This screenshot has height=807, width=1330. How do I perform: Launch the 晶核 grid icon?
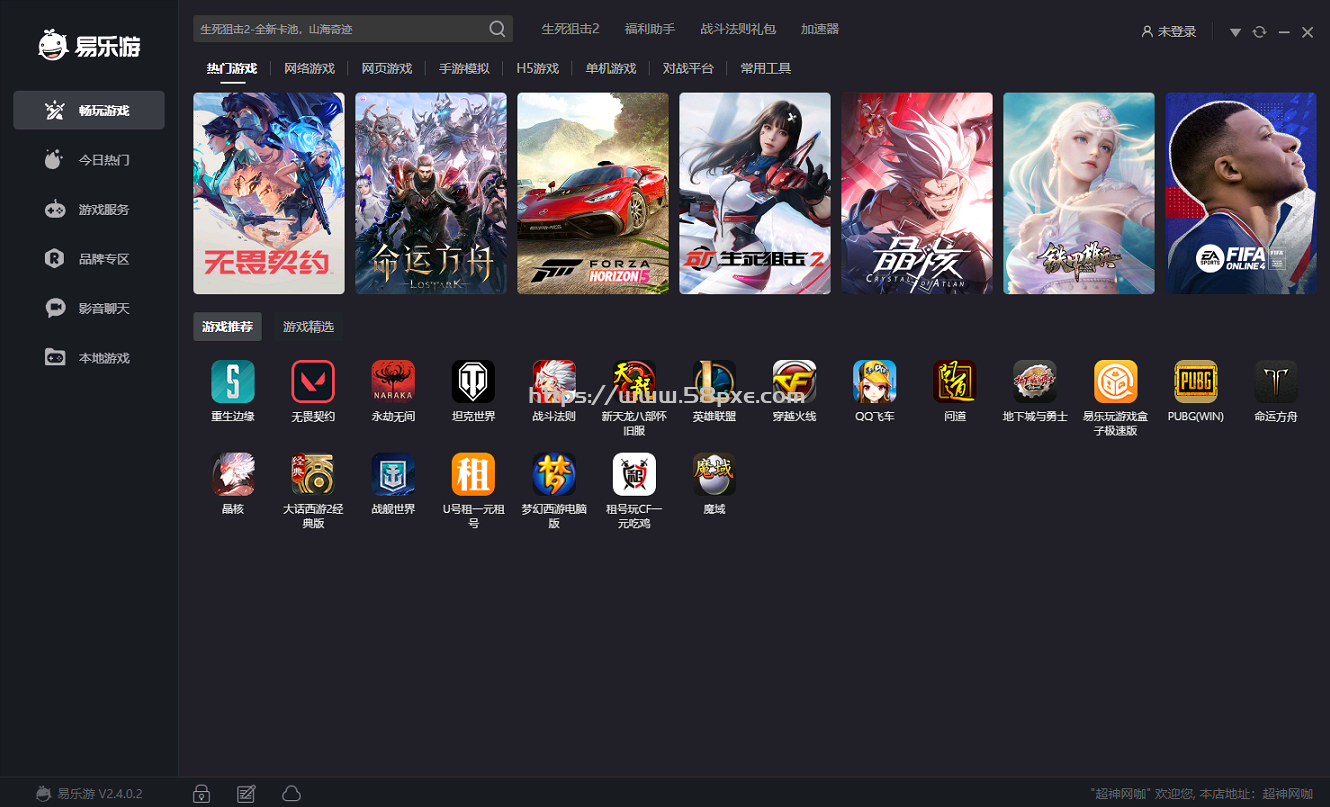coord(233,475)
